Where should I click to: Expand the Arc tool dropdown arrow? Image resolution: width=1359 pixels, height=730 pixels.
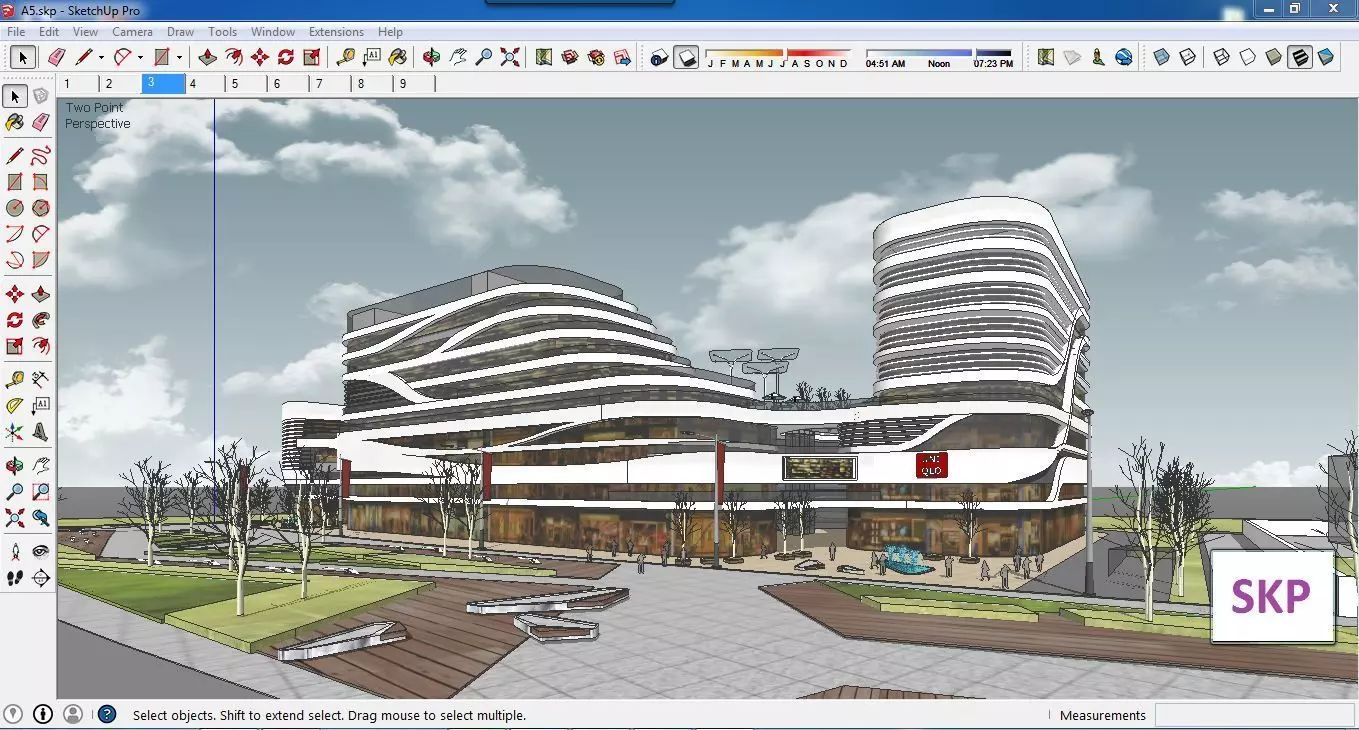[x=140, y=58]
